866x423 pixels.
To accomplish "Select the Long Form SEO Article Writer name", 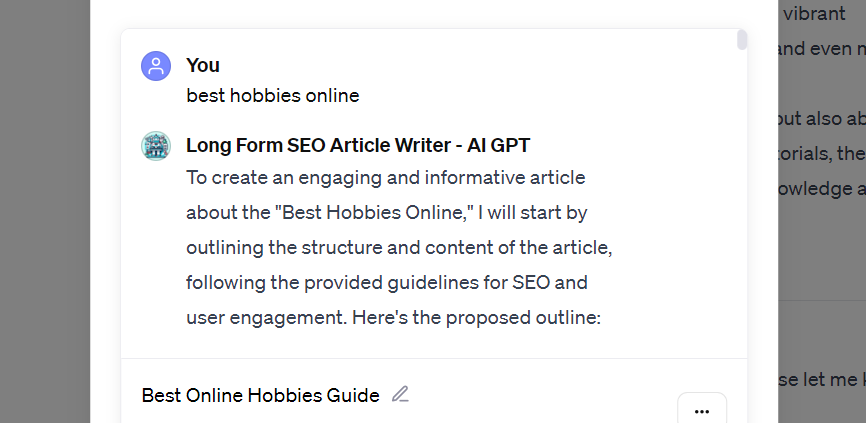I will (x=357, y=146).
